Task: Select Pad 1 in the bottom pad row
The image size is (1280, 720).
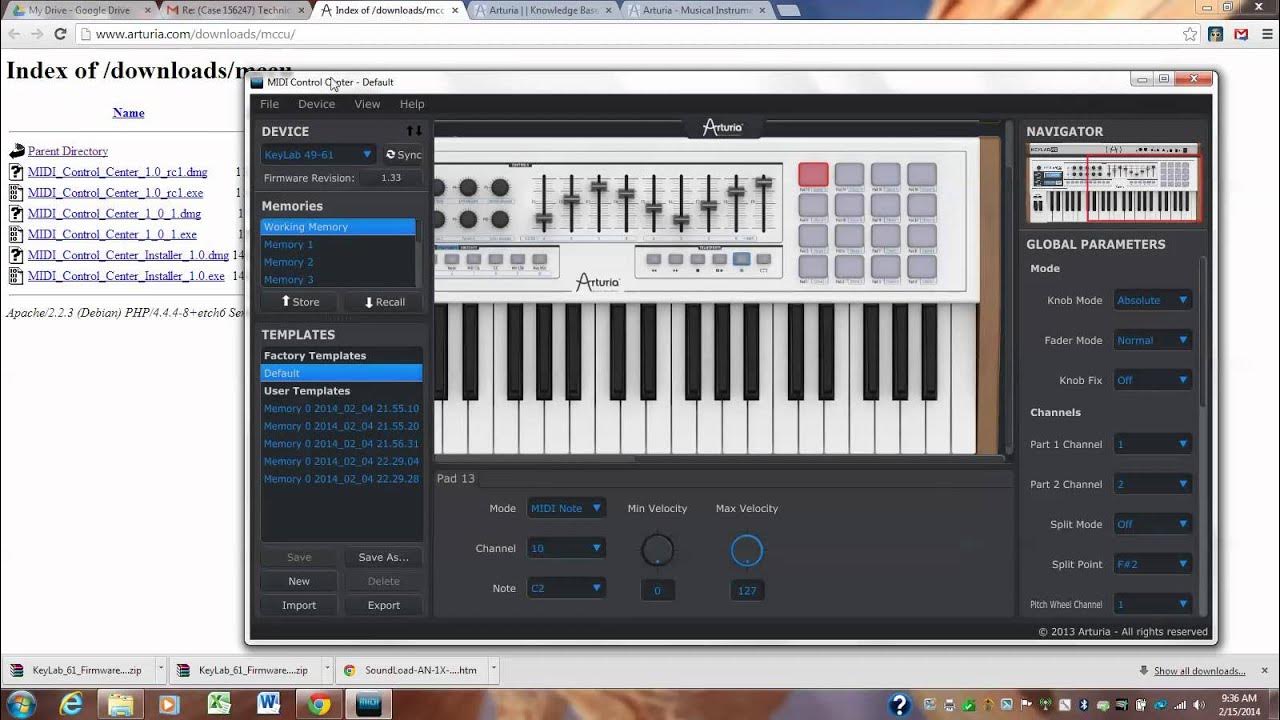Action: (813, 267)
